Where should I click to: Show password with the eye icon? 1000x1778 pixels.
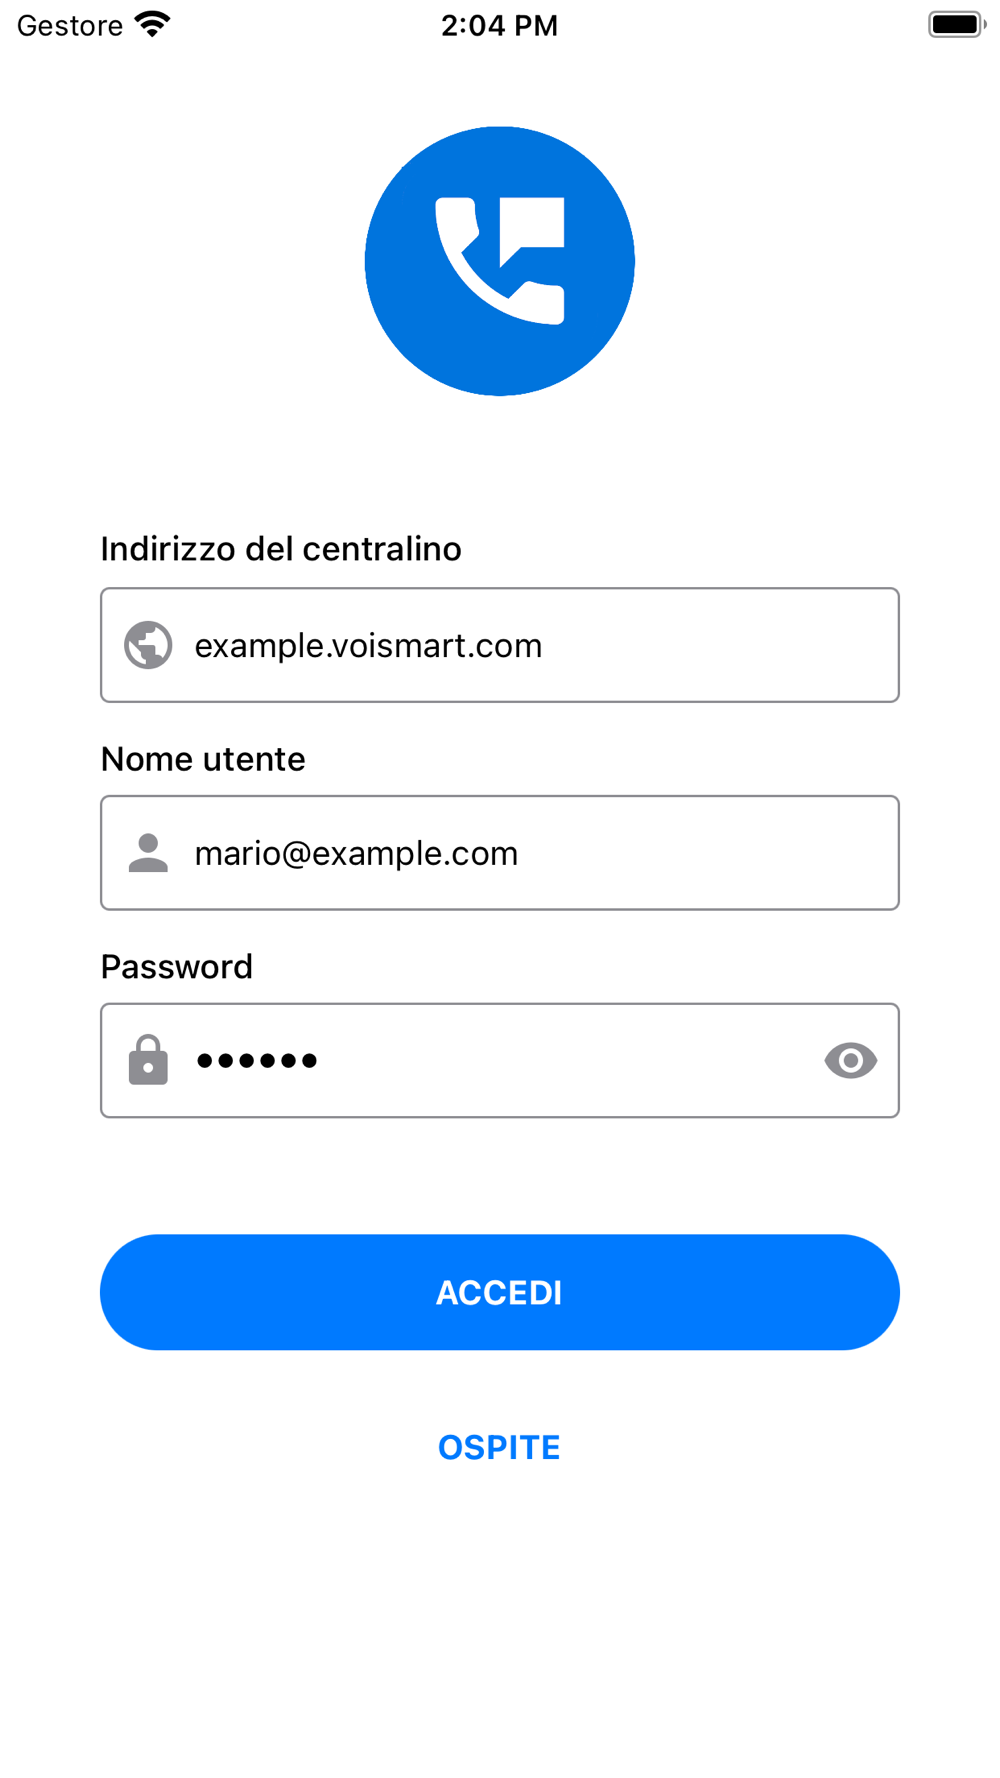coord(851,1060)
